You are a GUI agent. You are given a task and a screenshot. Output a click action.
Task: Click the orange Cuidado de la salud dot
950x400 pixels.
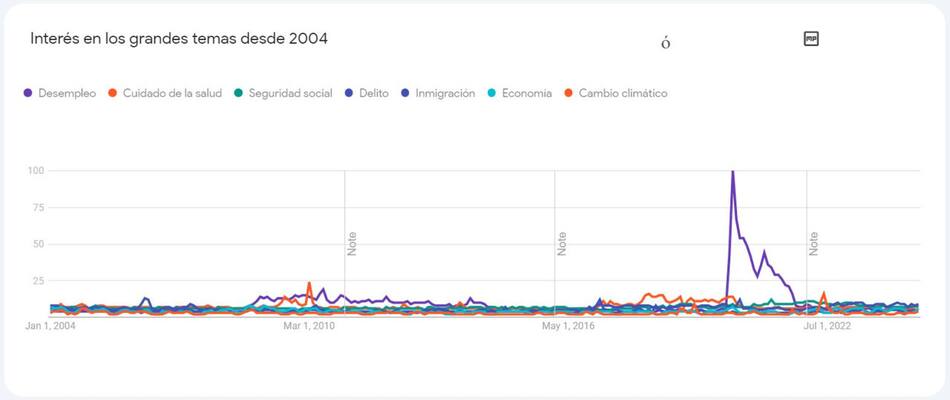[113, 94]
